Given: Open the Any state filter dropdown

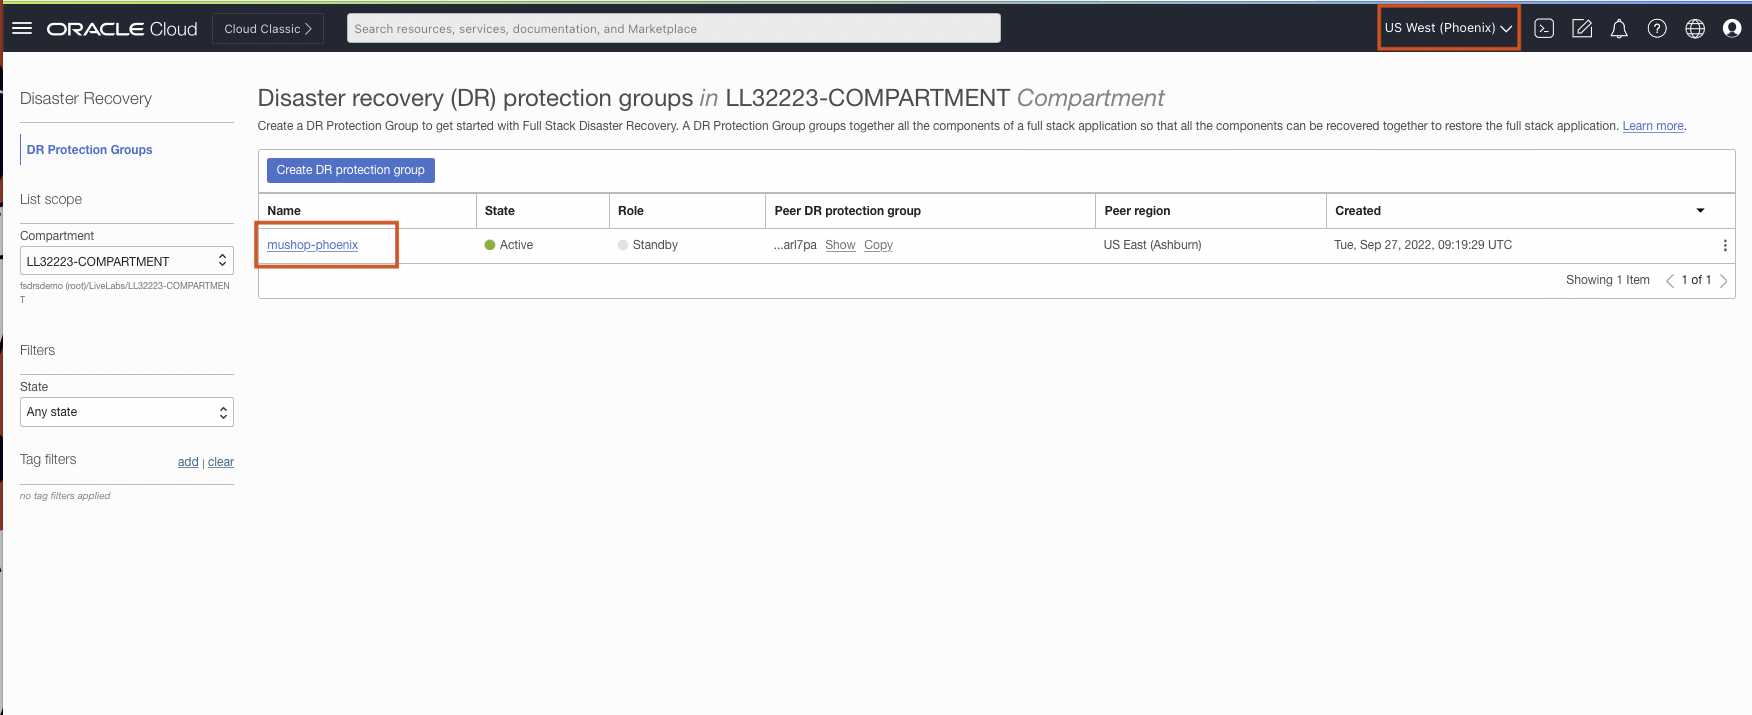Looking at the screenshot, I should click(127, 412).
